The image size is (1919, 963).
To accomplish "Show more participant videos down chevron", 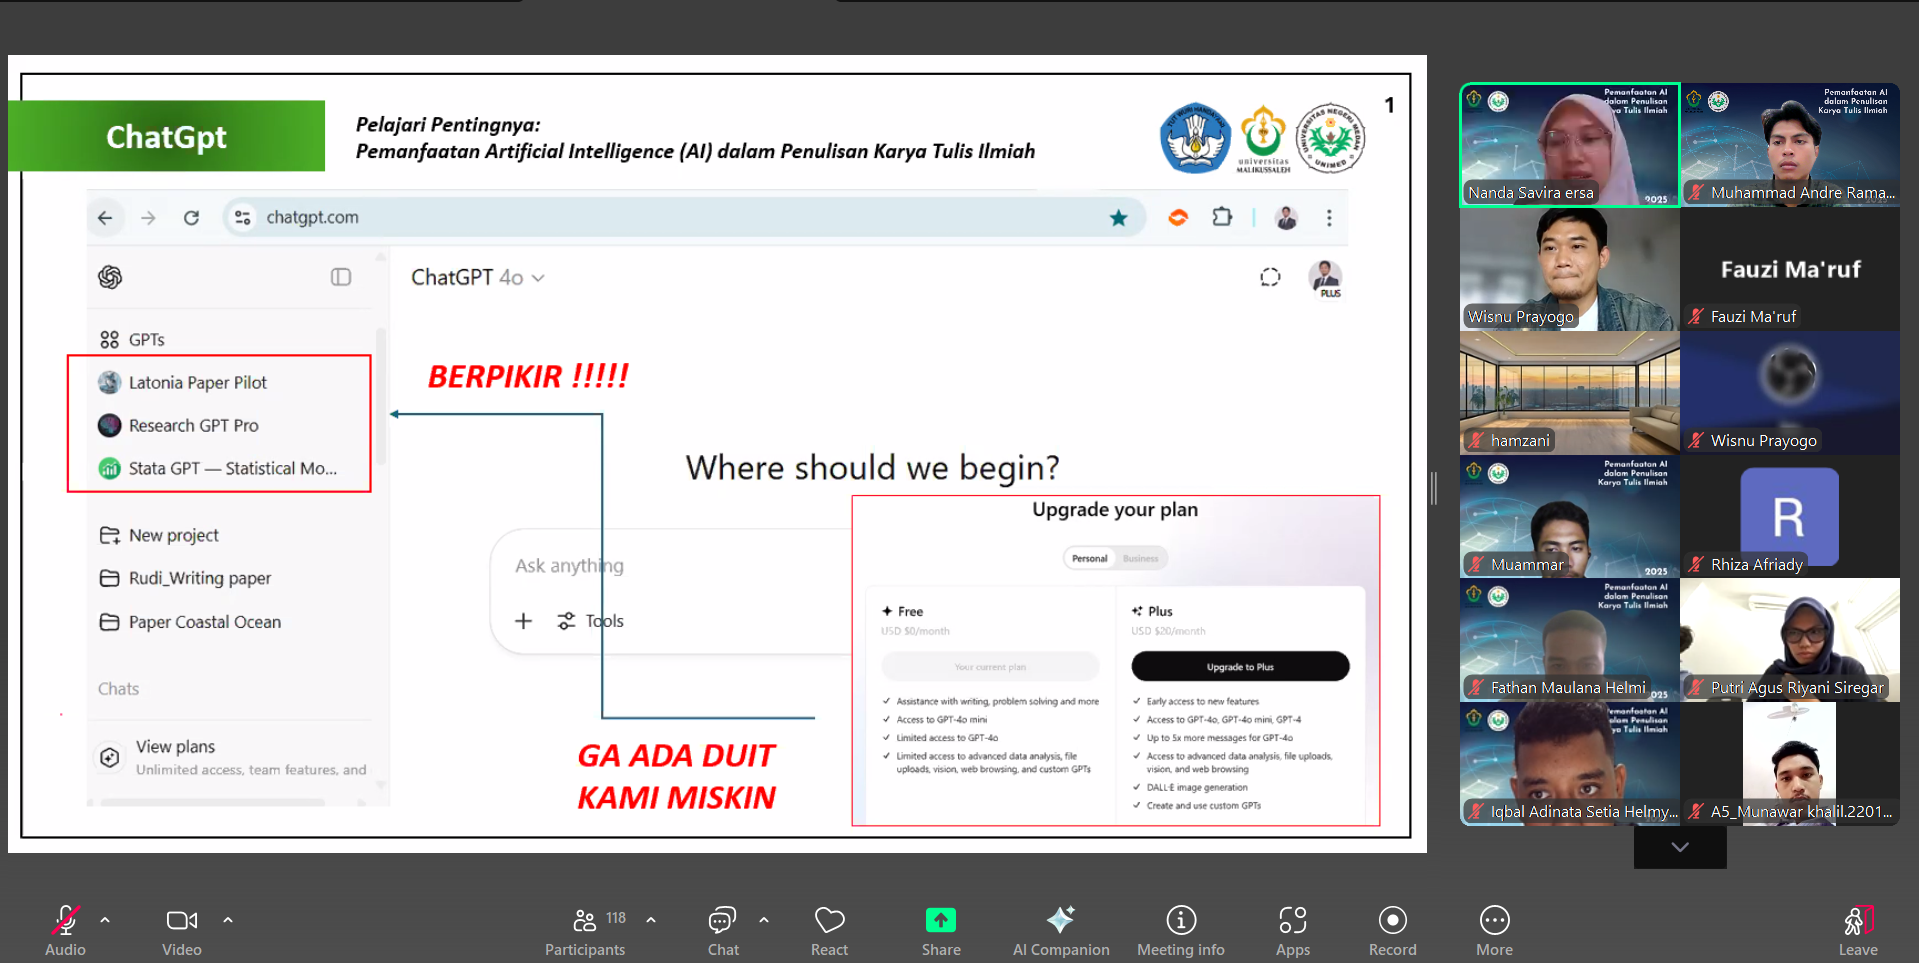I will click(x=1680, y=847).
